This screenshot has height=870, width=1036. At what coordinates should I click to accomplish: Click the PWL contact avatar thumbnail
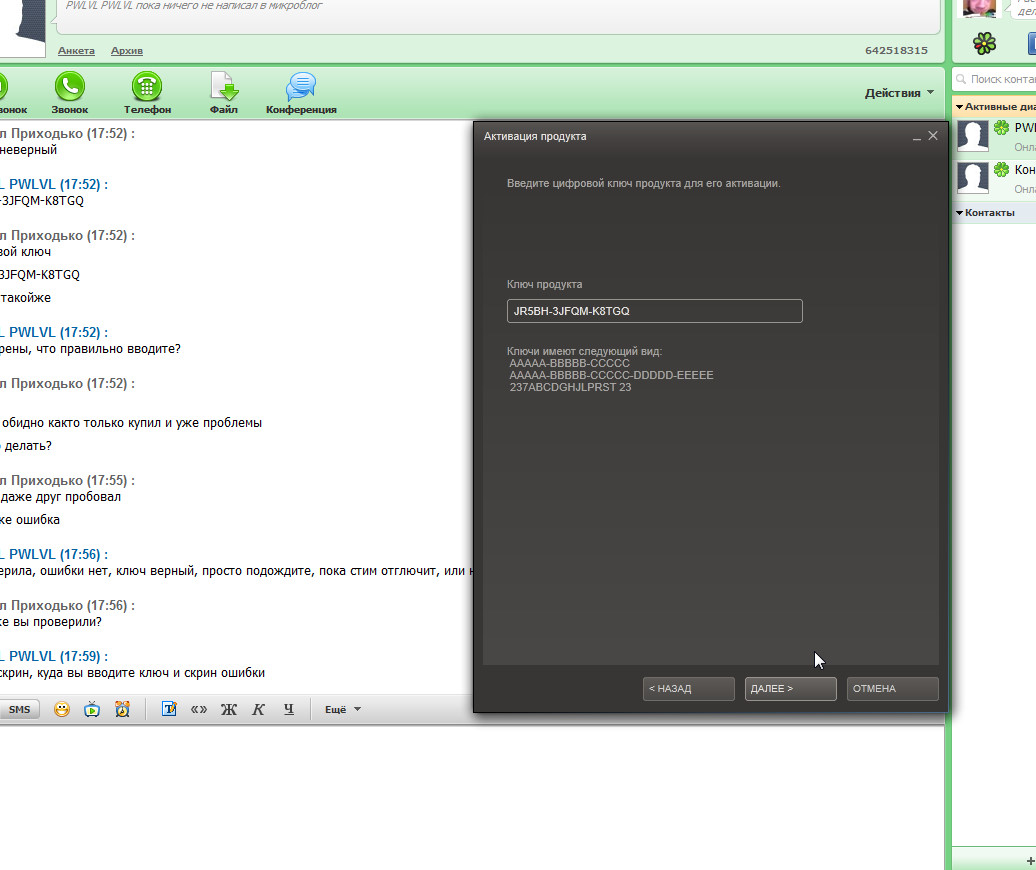[x=973, y=136]
